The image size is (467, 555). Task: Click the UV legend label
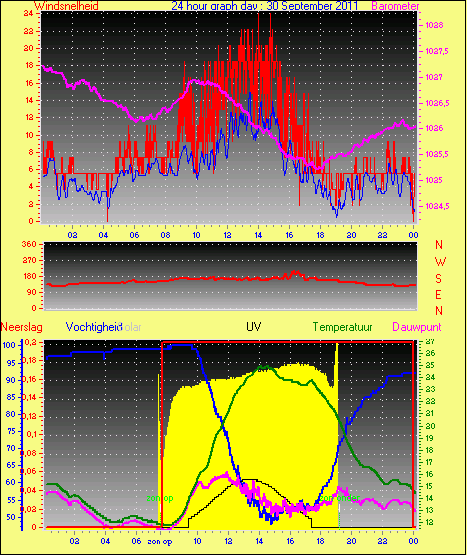(x=254, y=327)
